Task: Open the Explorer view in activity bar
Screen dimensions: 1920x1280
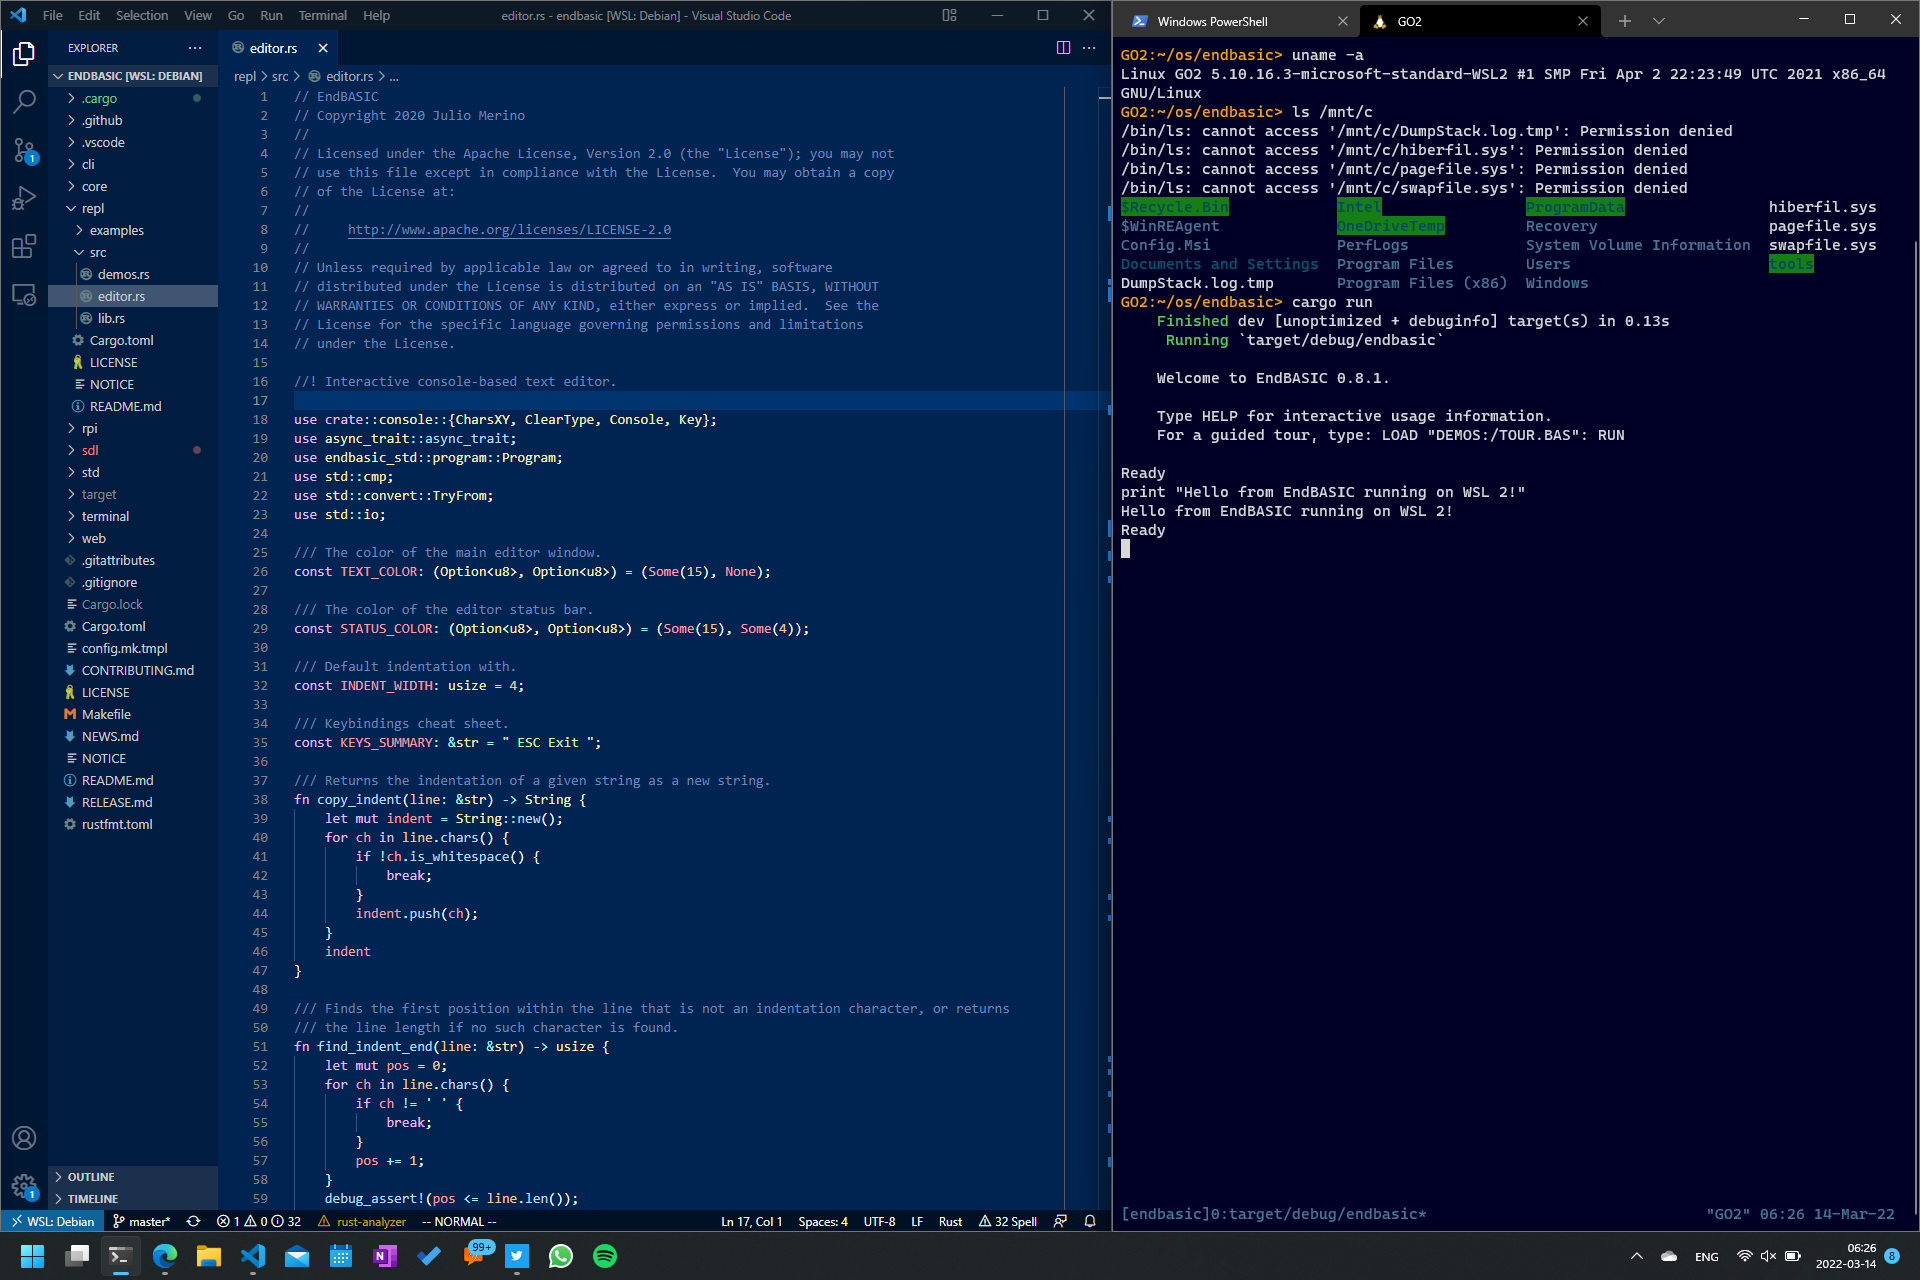Action: 24,54
